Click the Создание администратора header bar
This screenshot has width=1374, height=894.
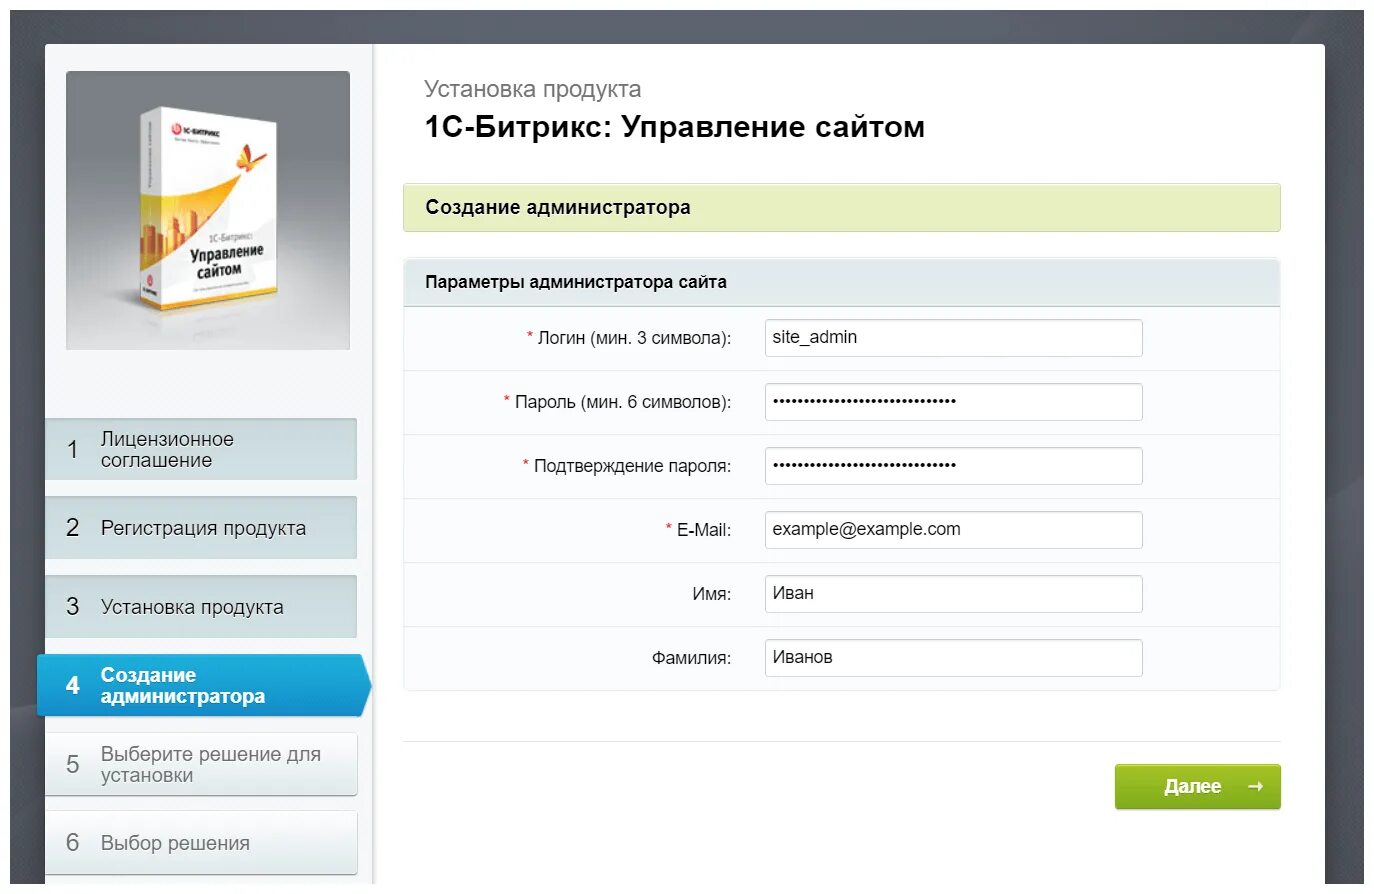pos(841,208)
